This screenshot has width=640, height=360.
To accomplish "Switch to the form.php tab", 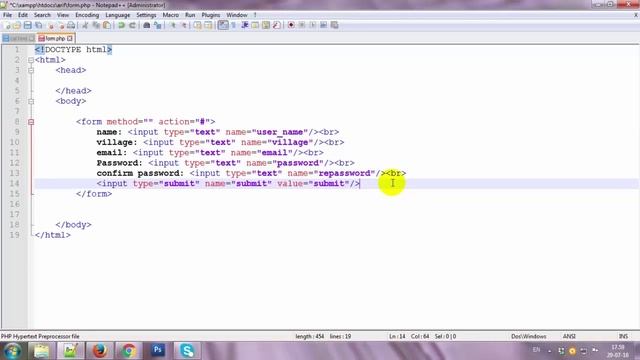I will tap(55, 38).
